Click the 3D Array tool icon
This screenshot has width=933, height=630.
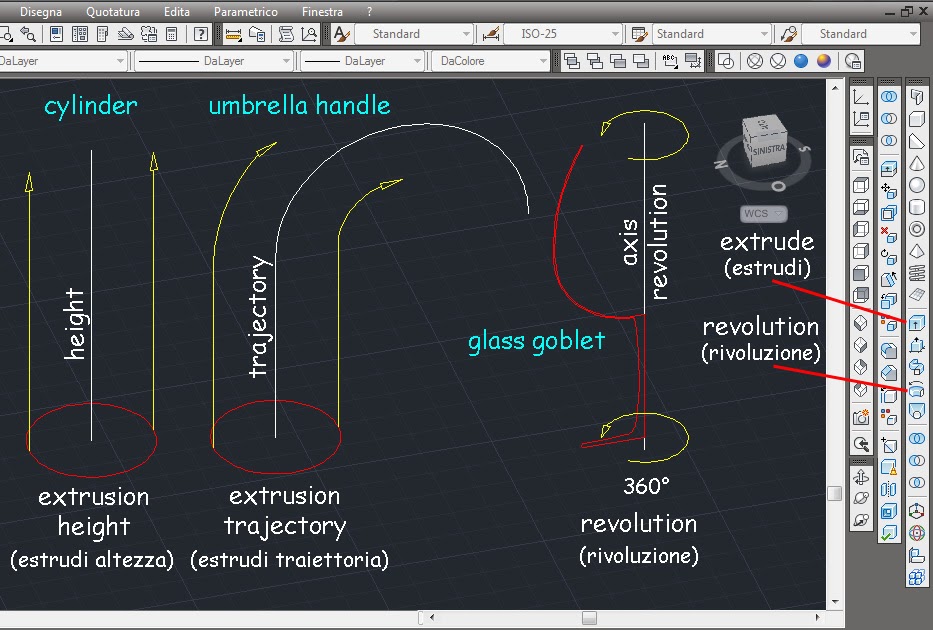coord(916,577)
